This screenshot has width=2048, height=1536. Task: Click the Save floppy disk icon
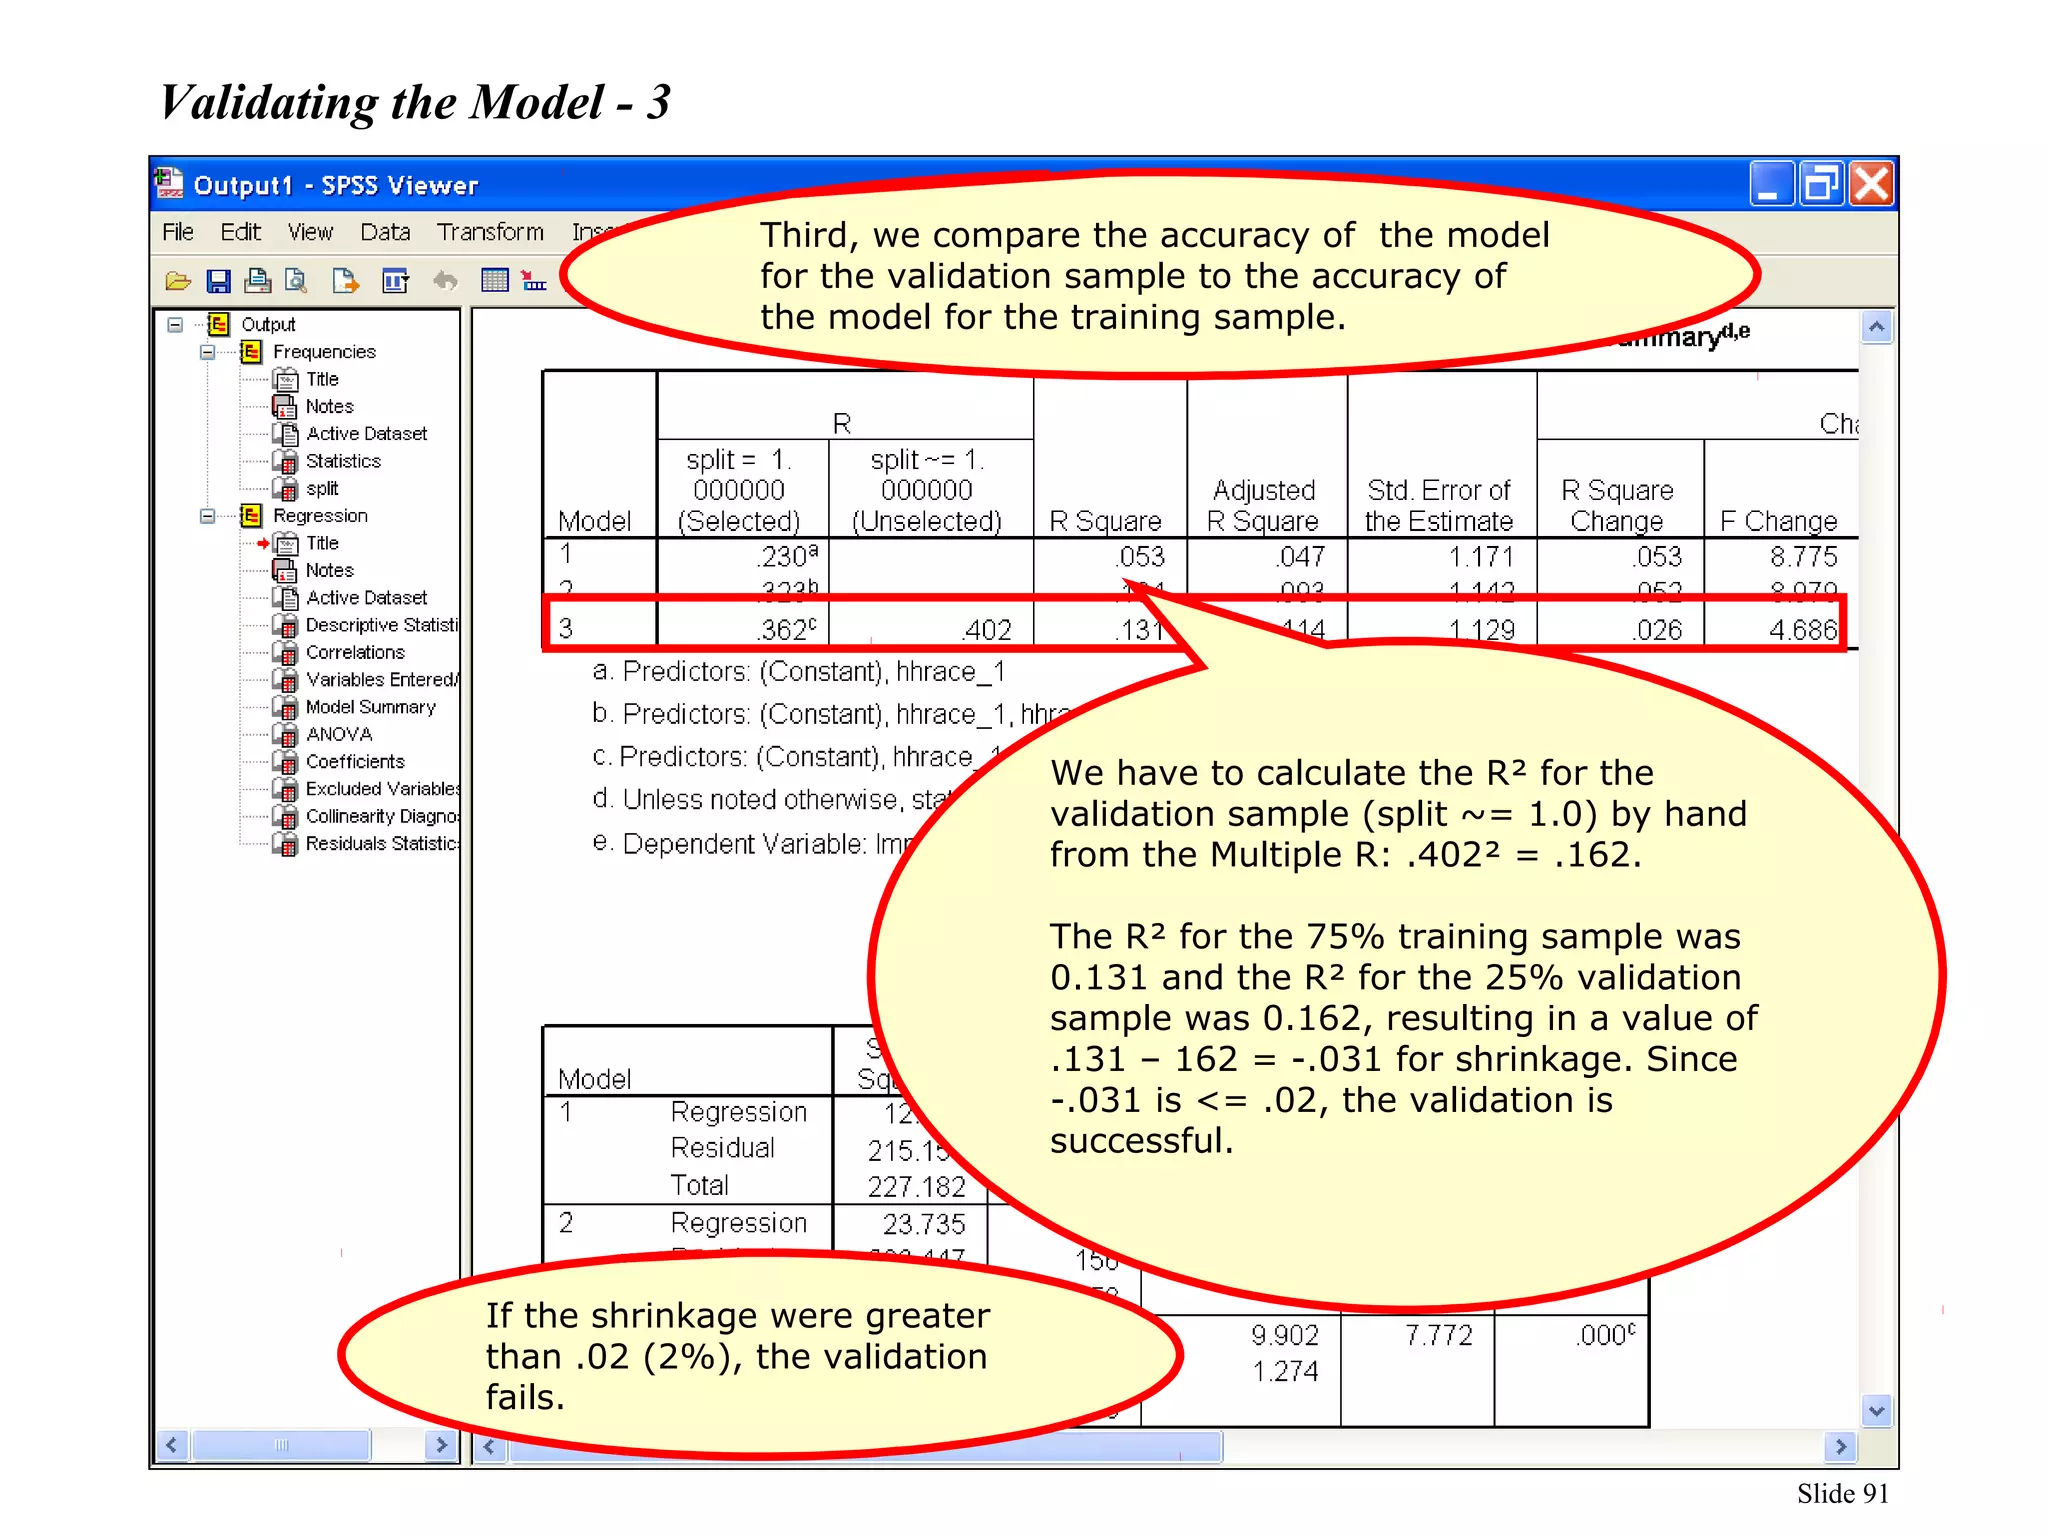(218, 281)
